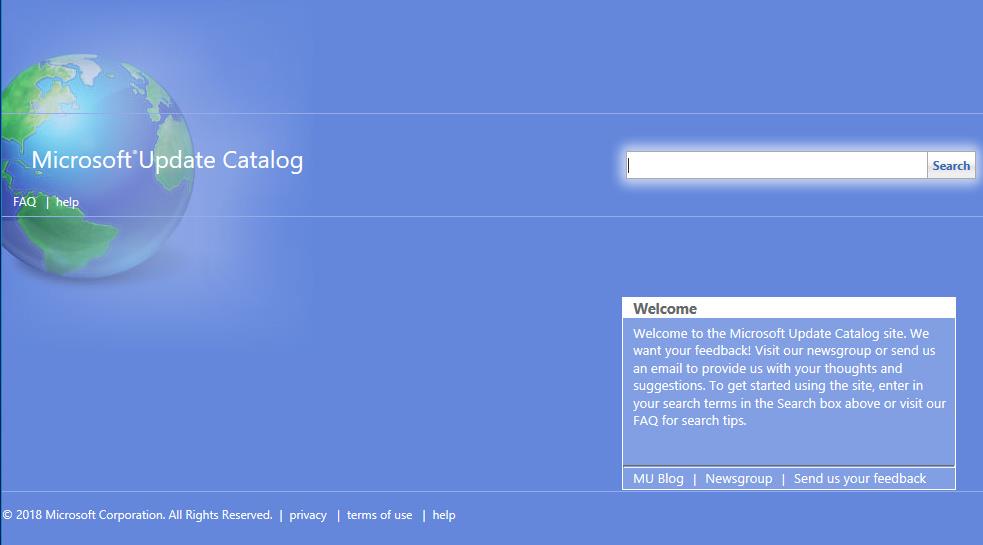Open the Newsgroup link
The image size is (983, 545).
coord(739,479)
